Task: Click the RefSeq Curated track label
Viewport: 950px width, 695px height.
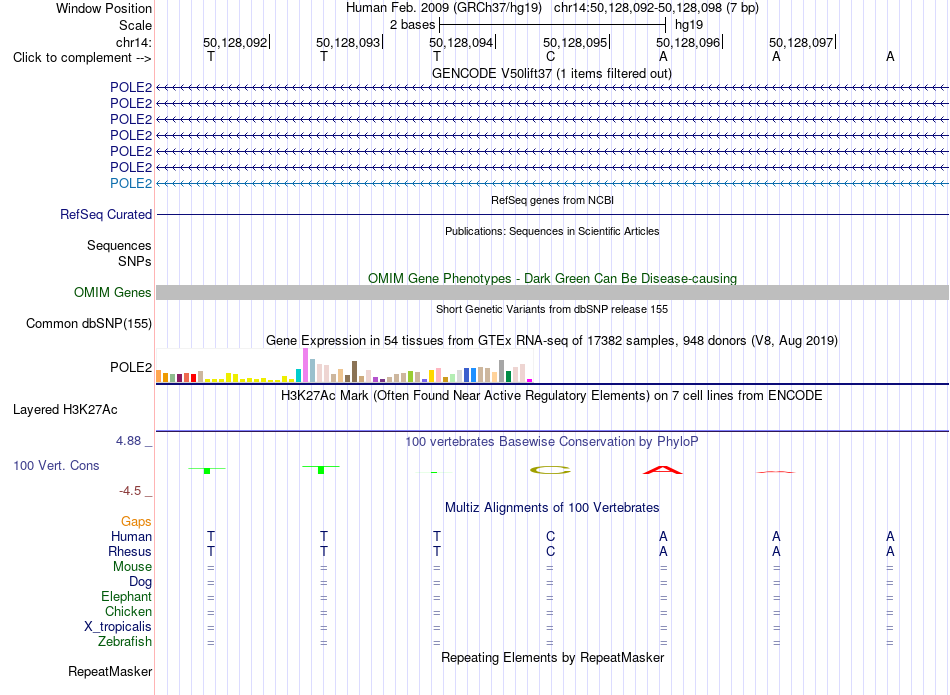Action: click(106, 214)
